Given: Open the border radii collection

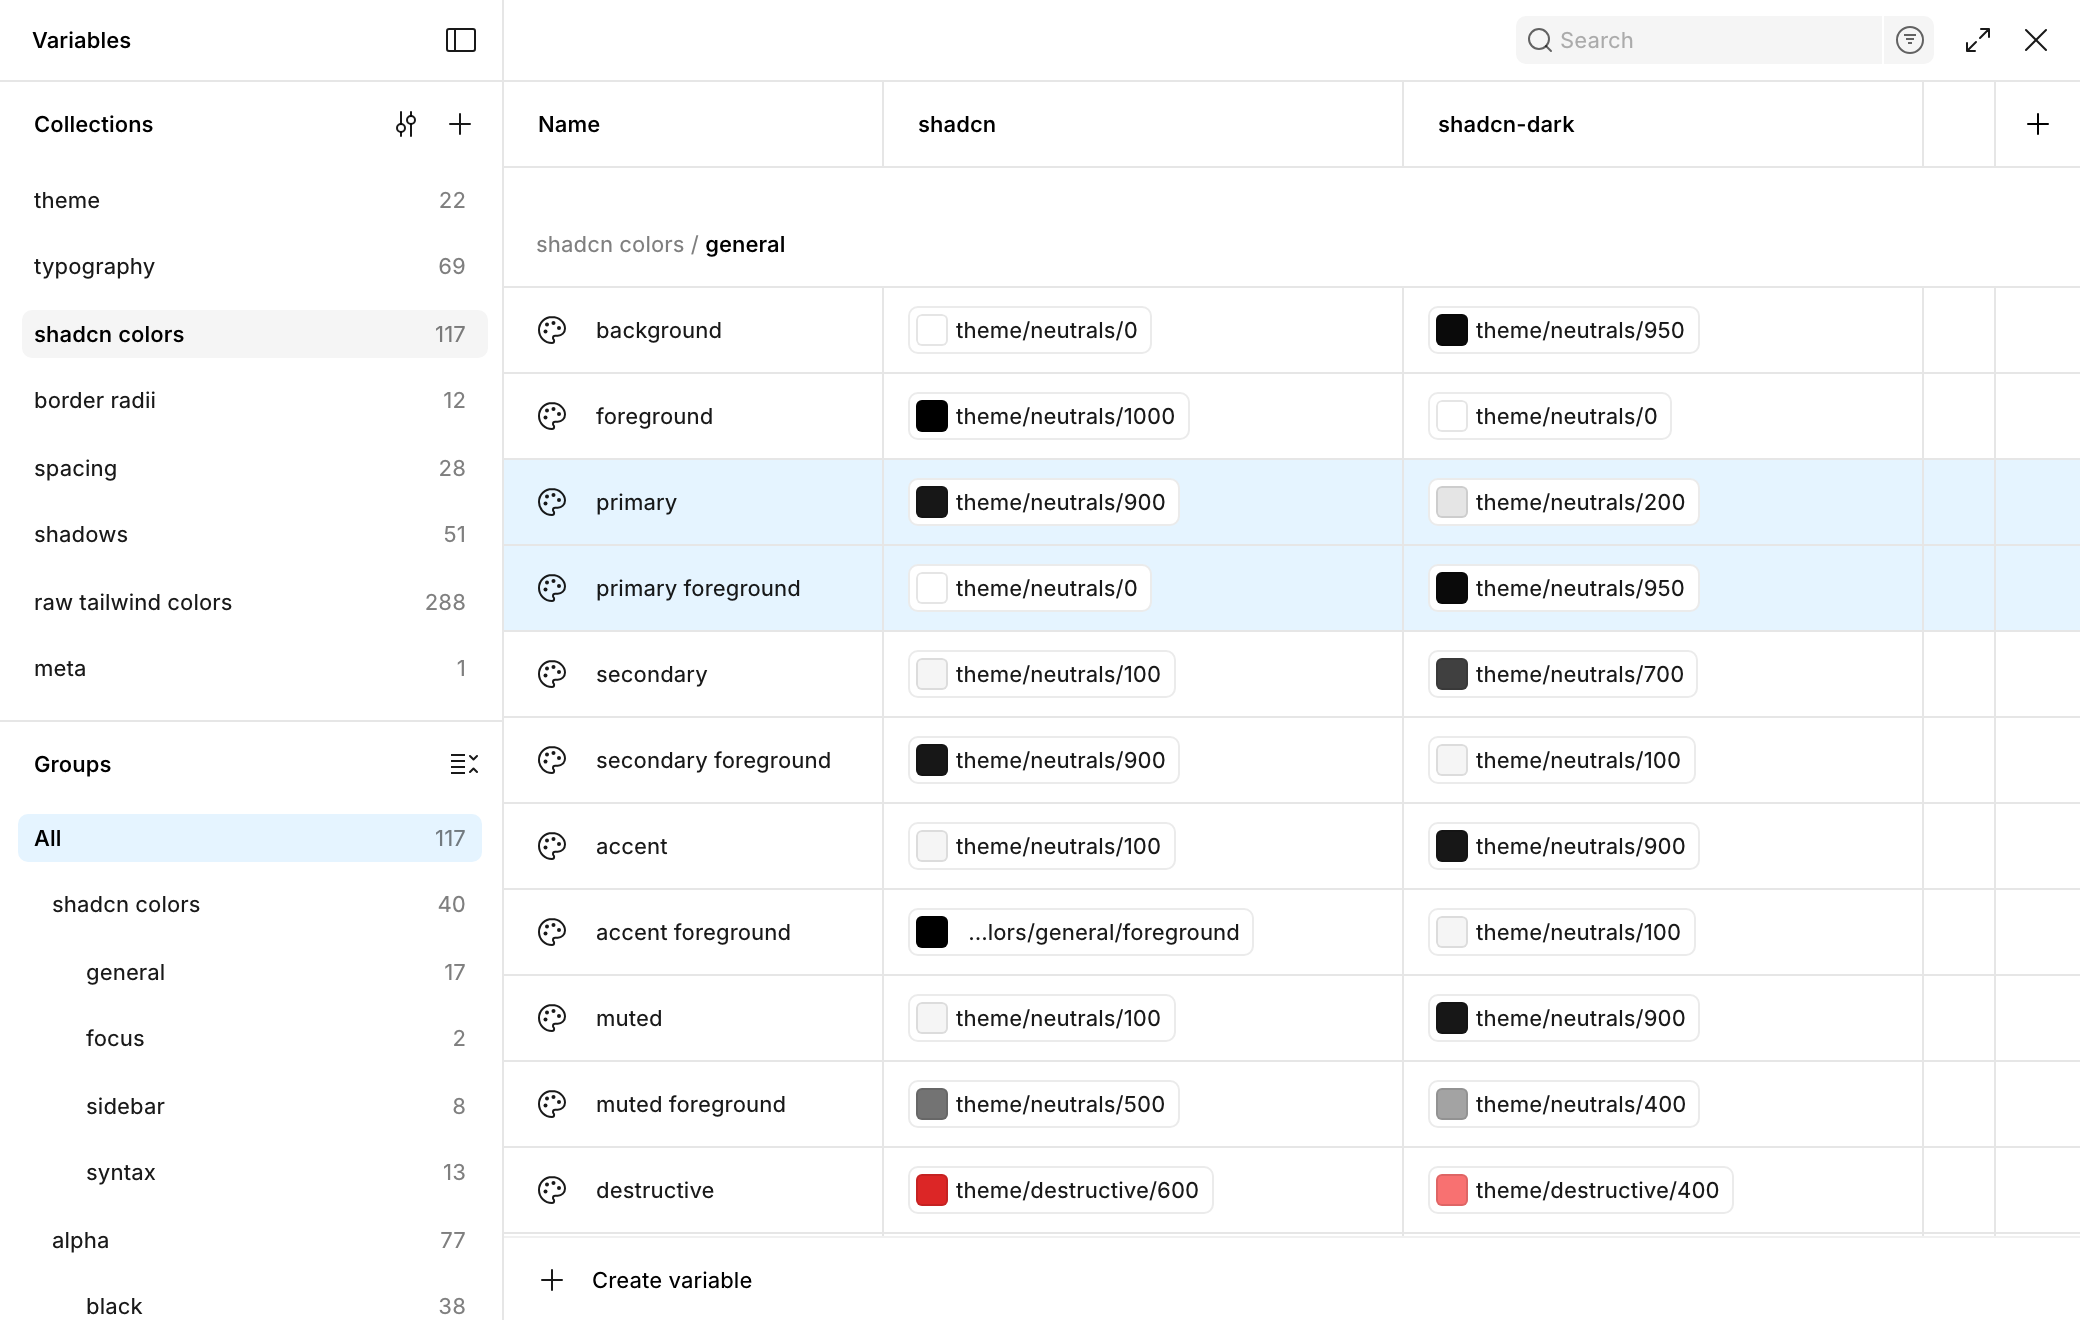Looking at the screenshot, I should tap(254, 400).
